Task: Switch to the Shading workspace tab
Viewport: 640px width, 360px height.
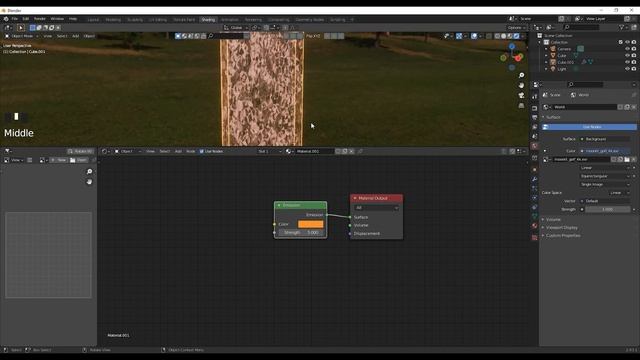Action: [x=208, y=20]
